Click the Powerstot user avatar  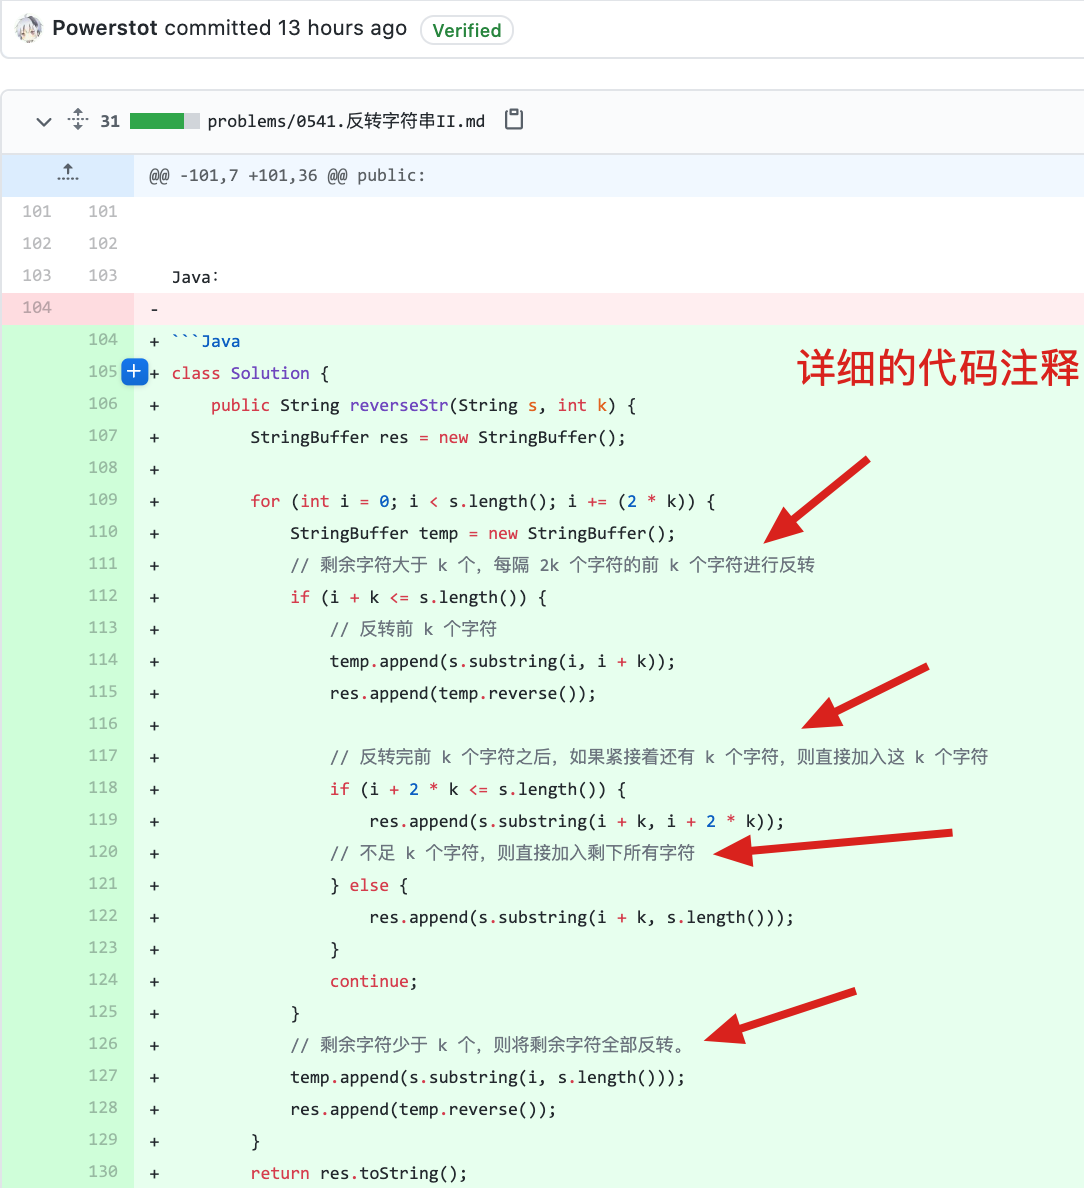click(28, 30)
